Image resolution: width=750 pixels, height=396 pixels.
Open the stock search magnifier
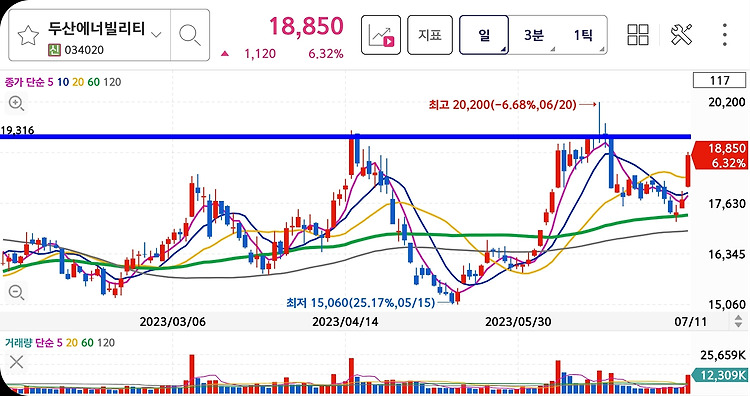click(189, 35)
